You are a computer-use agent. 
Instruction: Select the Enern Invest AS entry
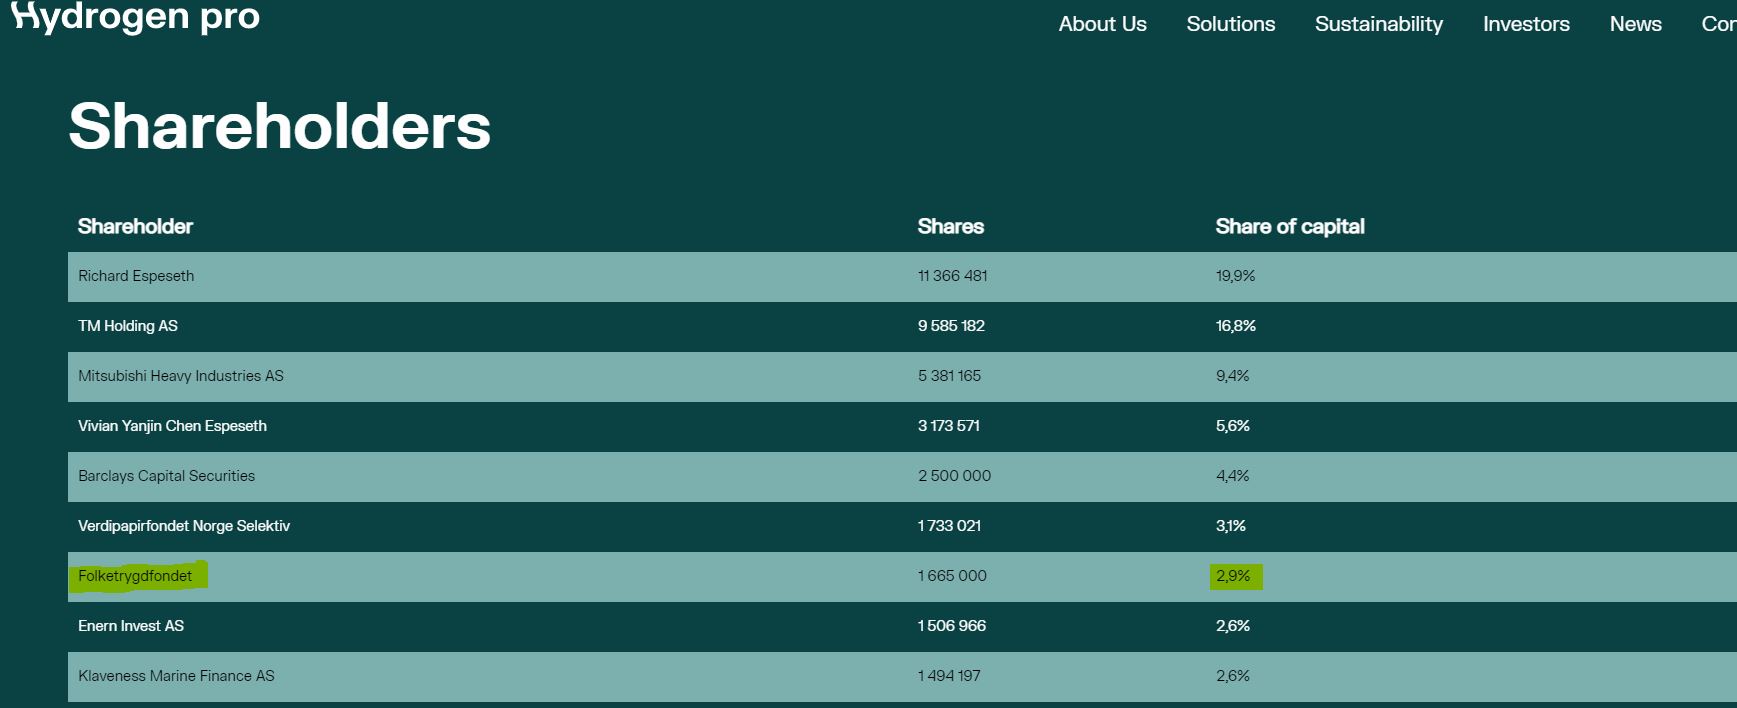point(131,626)
